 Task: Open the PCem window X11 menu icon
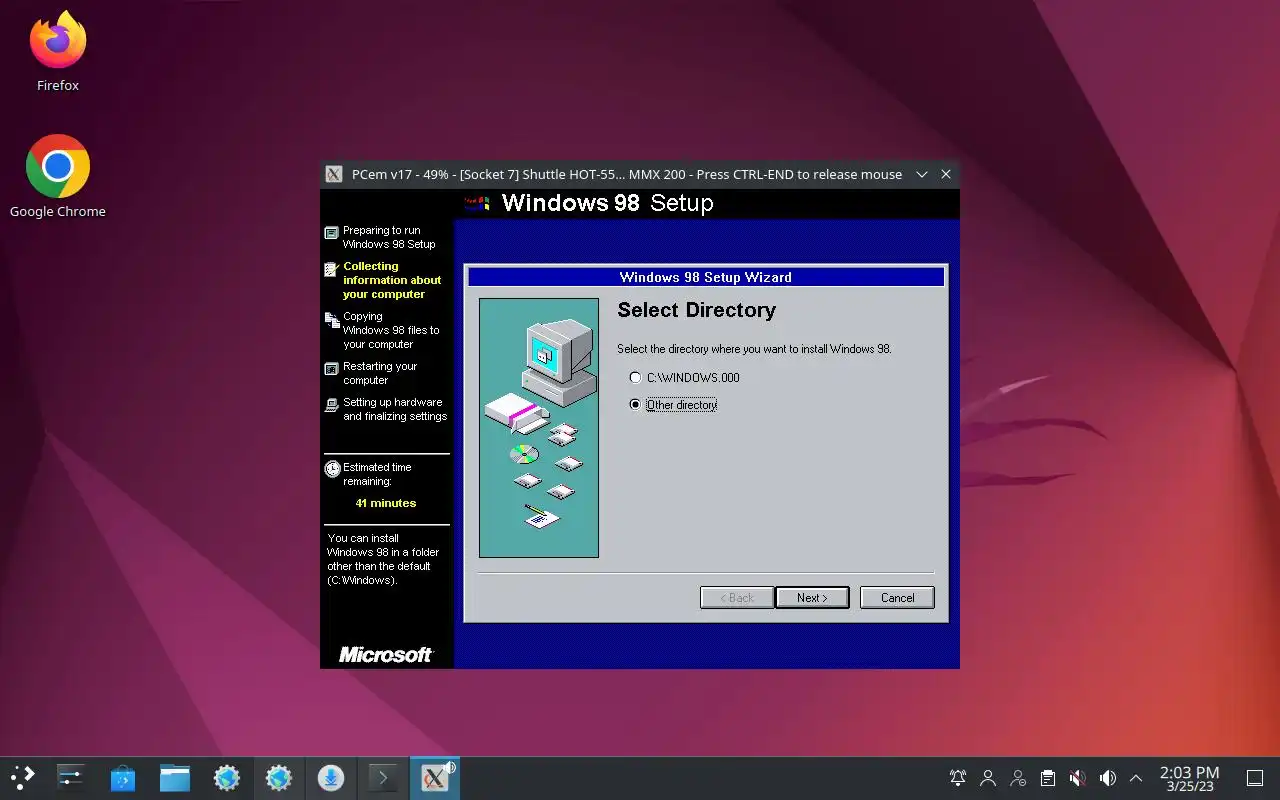click(x=334, y=174)
